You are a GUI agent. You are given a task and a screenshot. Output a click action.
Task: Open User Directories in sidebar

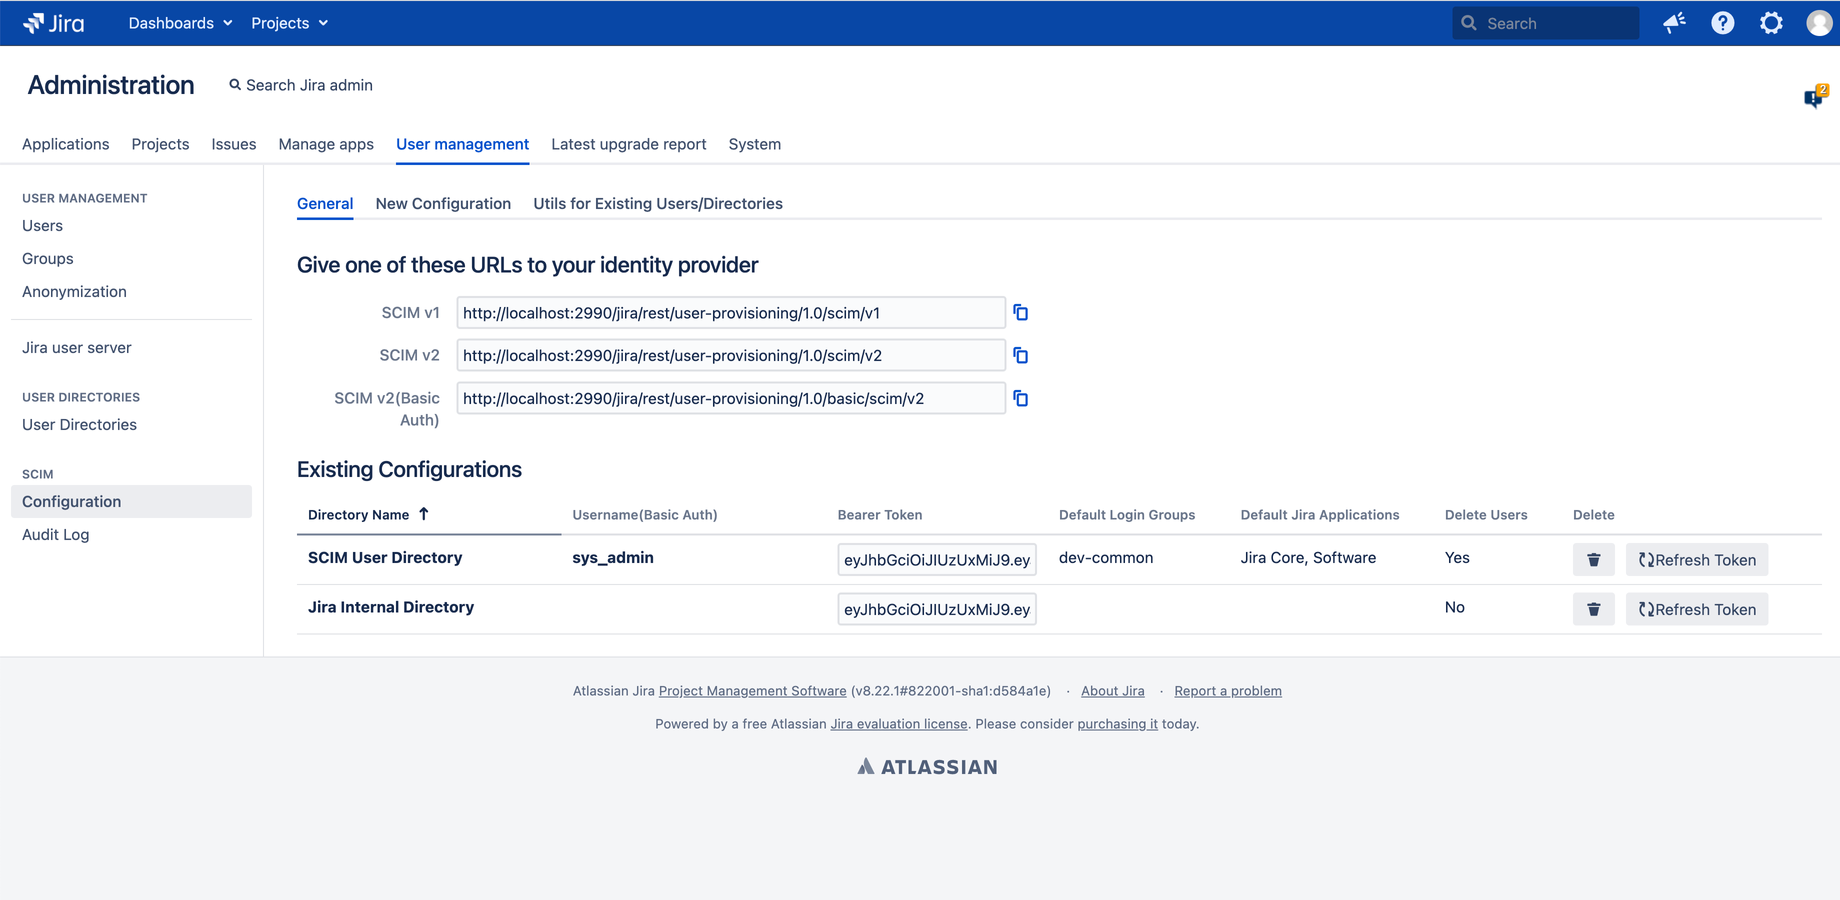(79, 425)
